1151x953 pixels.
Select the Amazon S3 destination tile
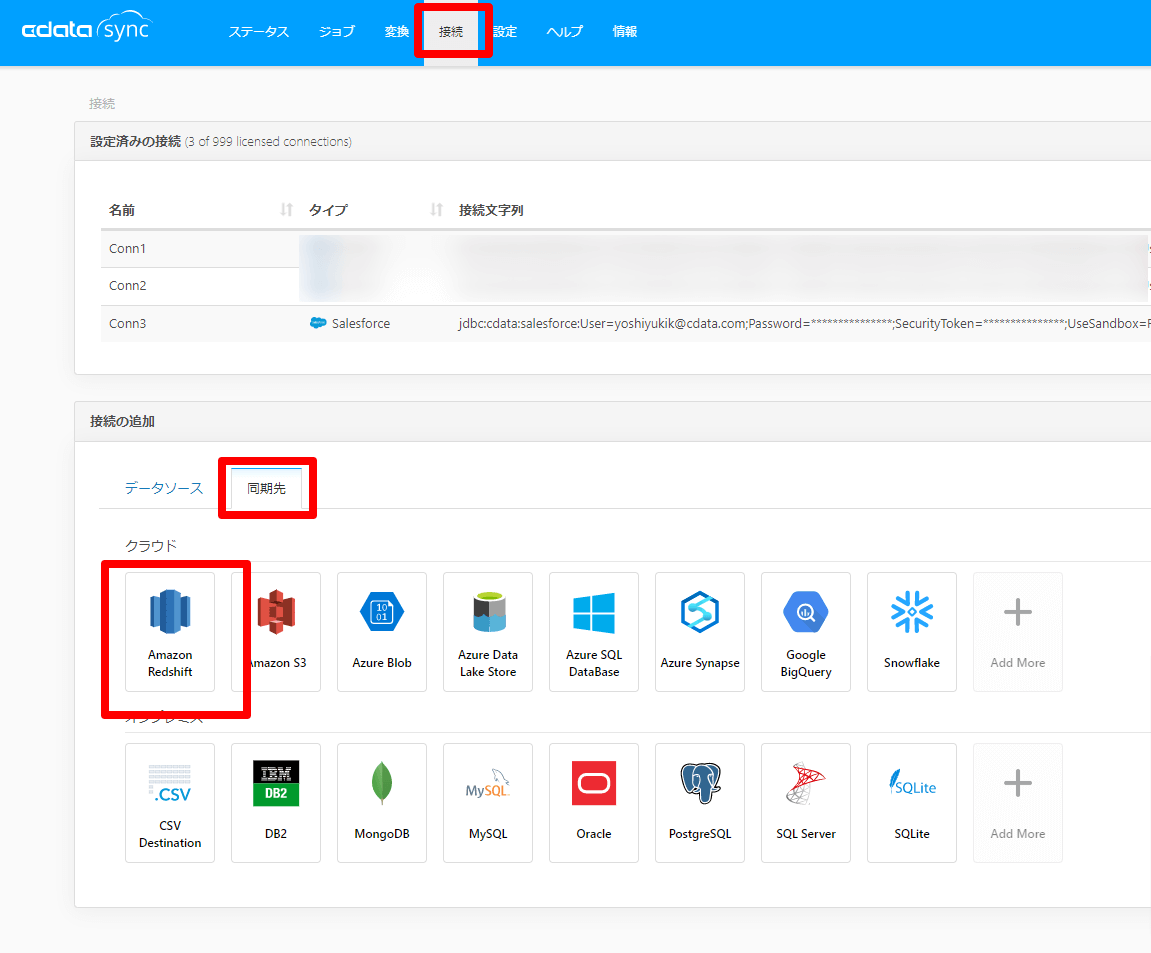[276, 631]
